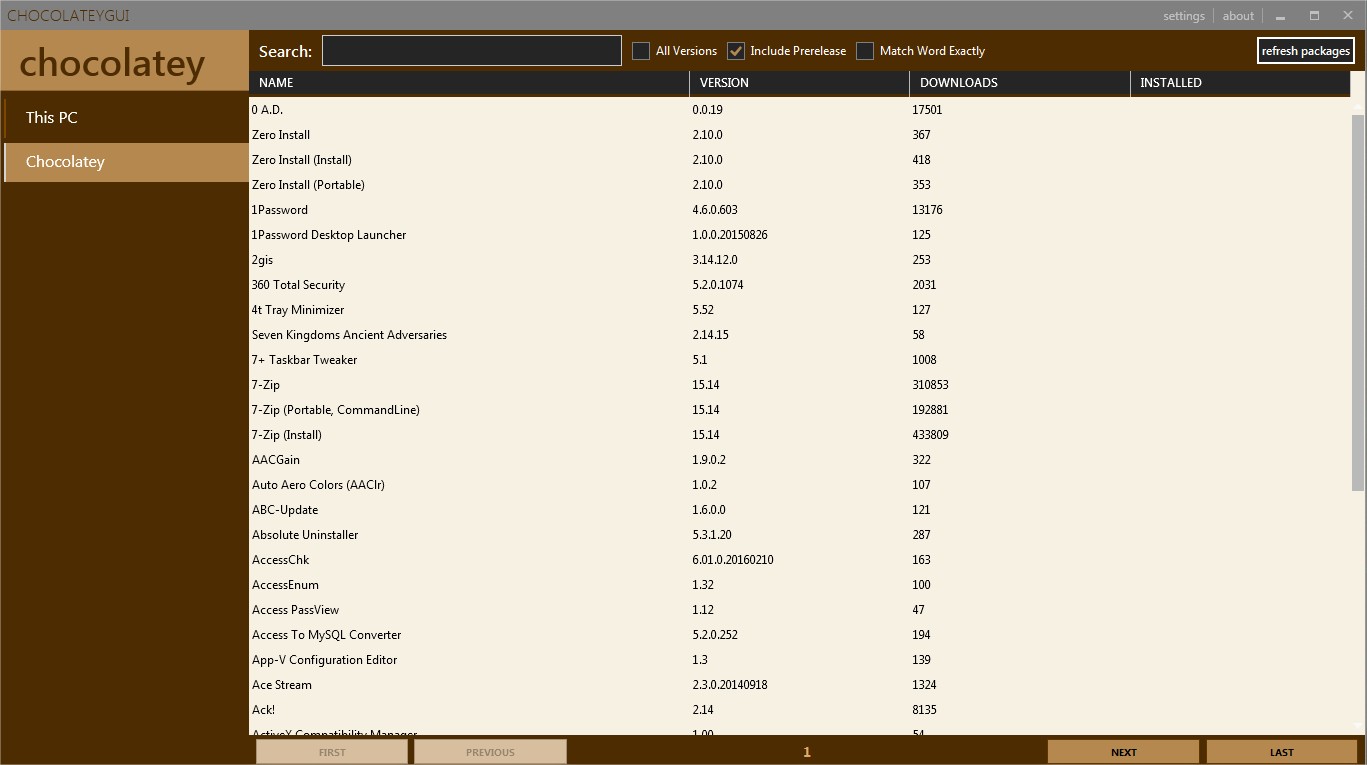
Task: Switch to This PC tab
Action: (126, 118)
